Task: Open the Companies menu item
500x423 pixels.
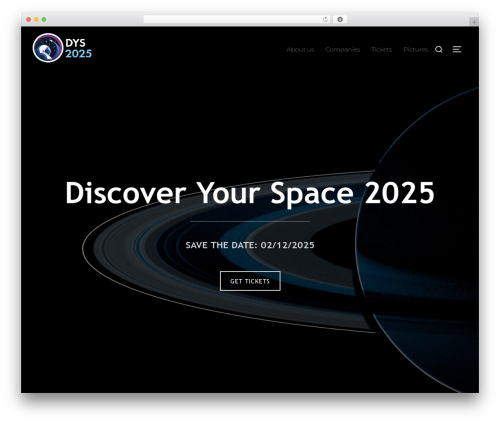Action: (x=342, y=50)
